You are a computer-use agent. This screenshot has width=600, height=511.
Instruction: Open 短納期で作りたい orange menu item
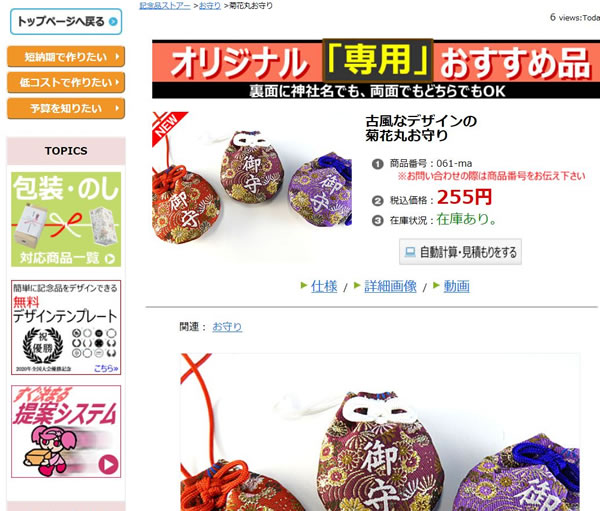click(x=66, y=57)
